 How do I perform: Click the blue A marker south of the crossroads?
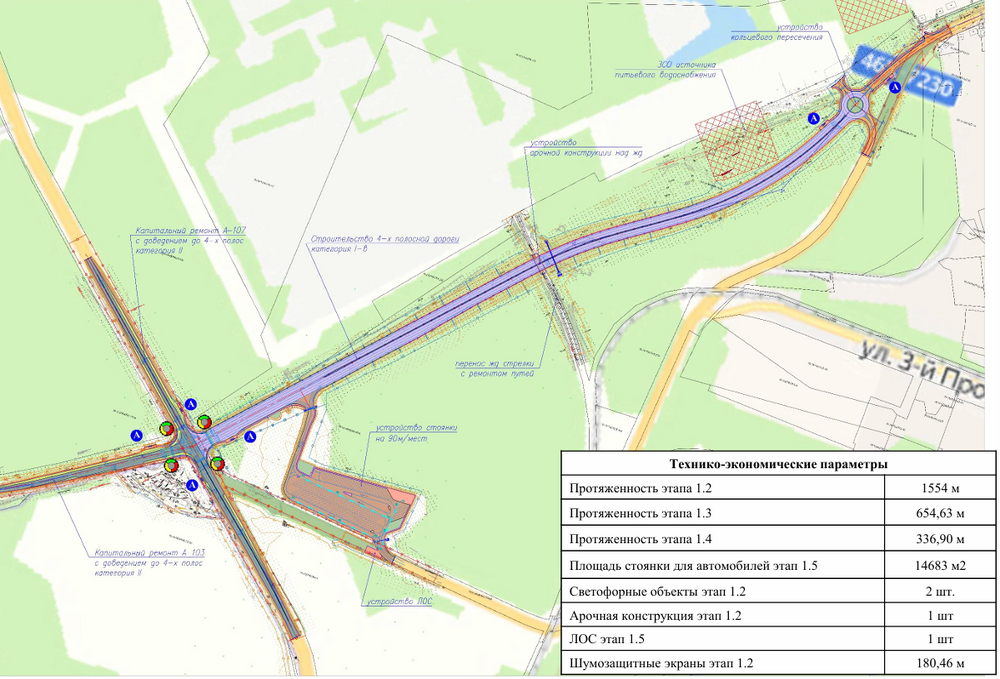coord(193,485)
